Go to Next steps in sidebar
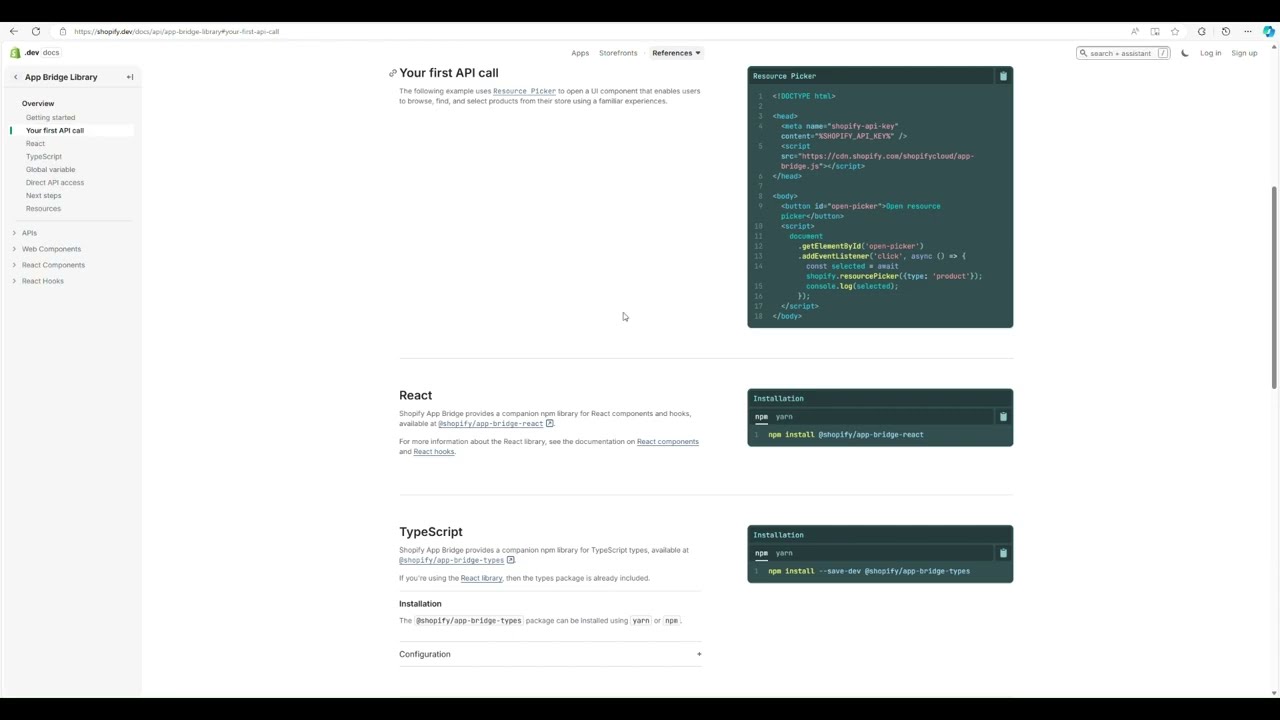 tap(43, 195)
